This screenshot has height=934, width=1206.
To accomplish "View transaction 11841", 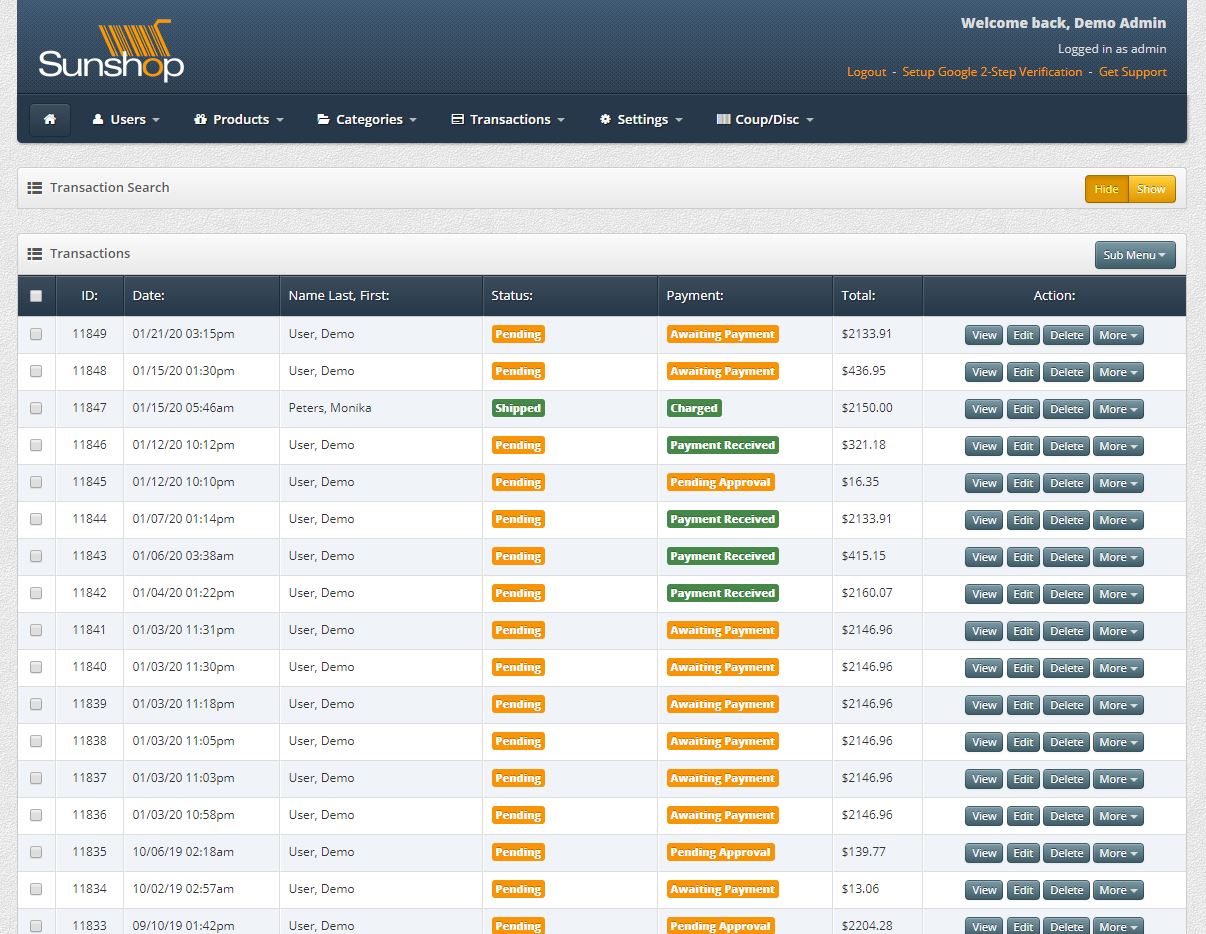I will coord(984,631).
